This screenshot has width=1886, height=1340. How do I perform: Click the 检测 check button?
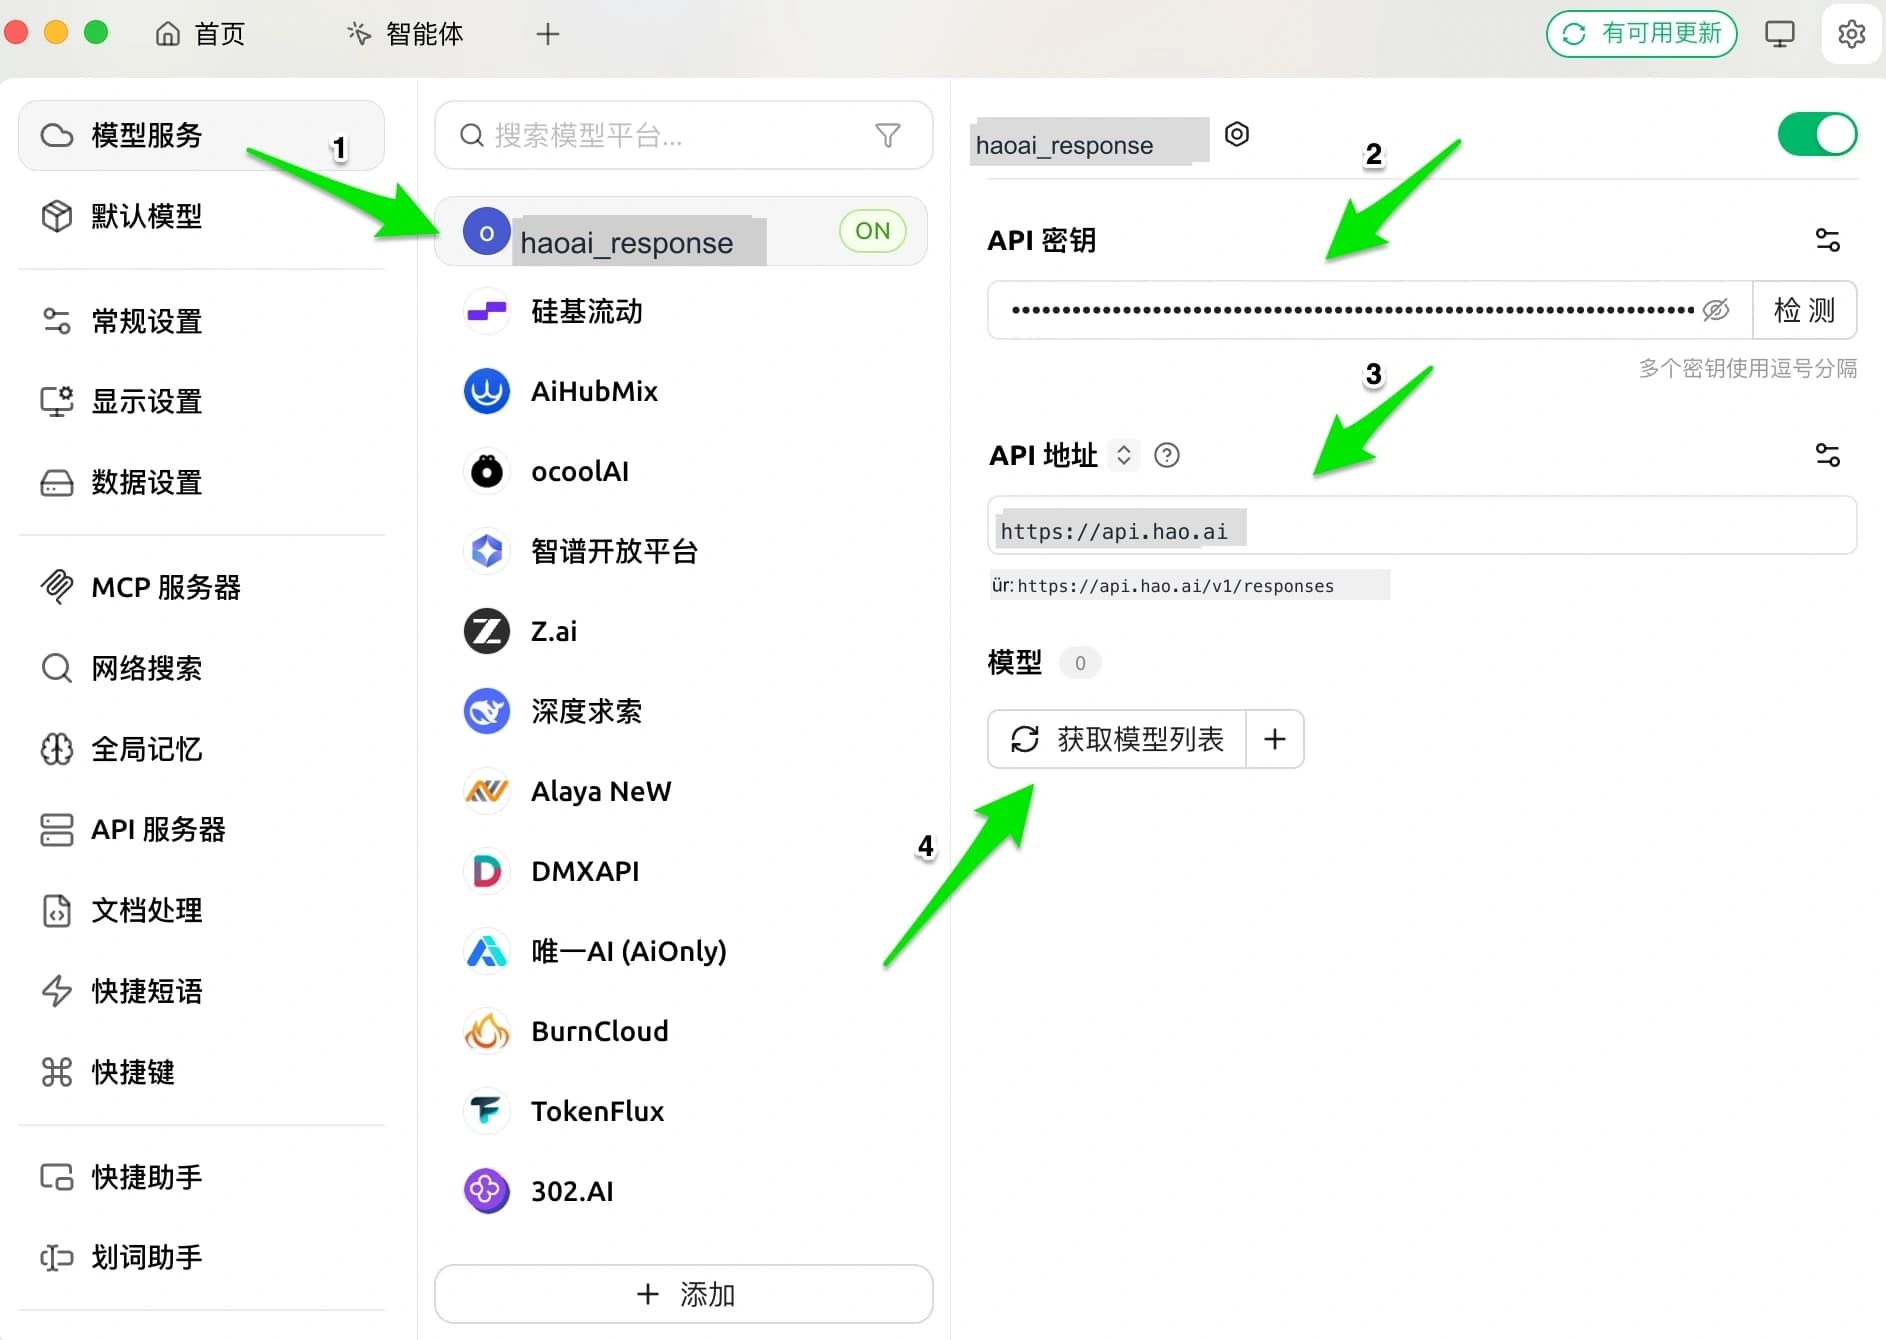coord(1804,310)
